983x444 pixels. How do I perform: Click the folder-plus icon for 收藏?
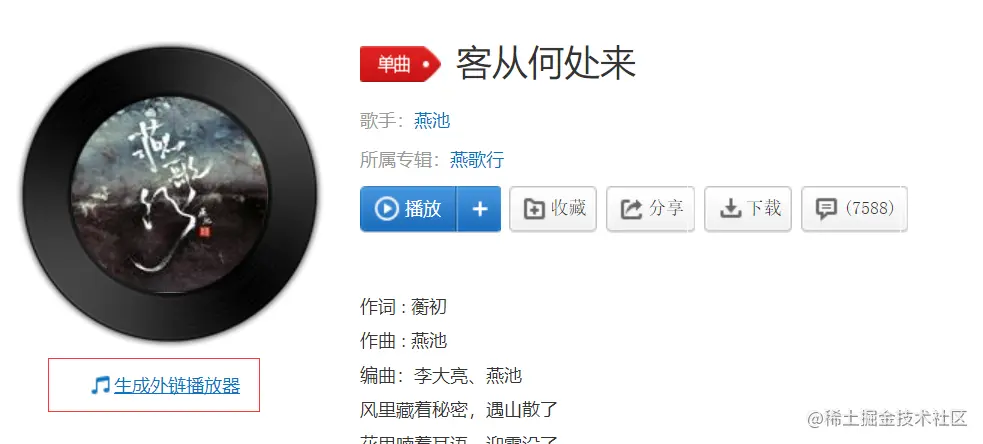point(534,209)
